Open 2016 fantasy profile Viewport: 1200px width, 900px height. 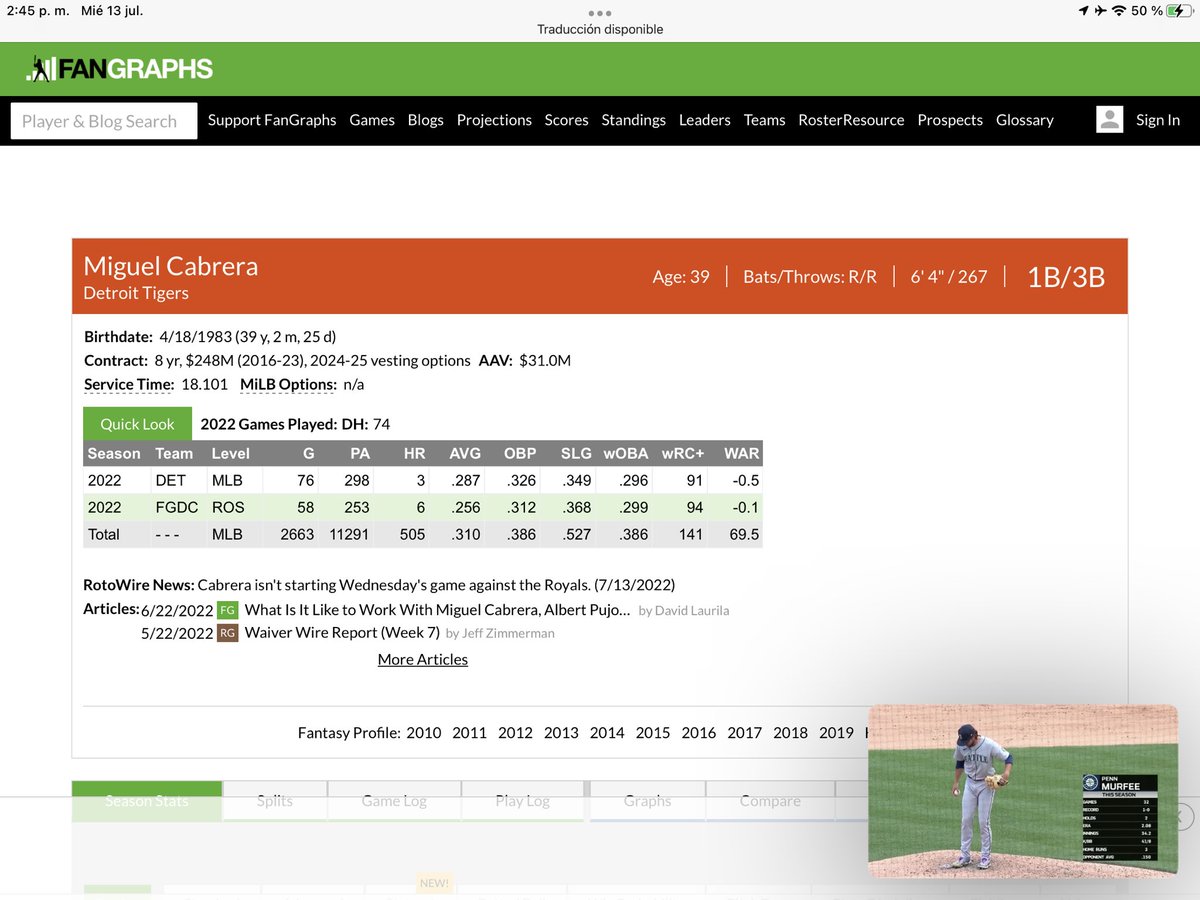pyautogui.click(x=699, y=733)
